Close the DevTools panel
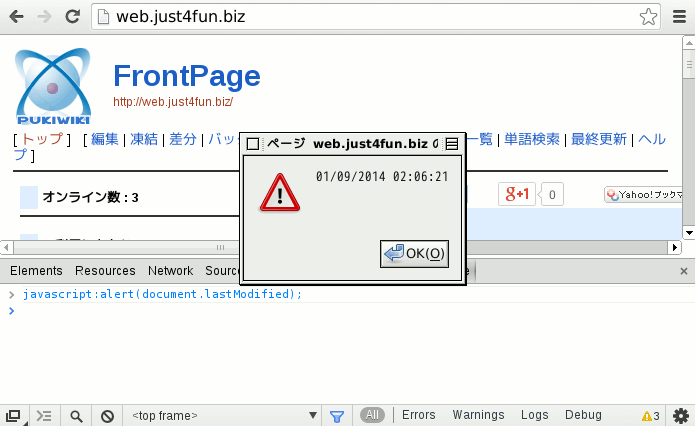The image size is (695, 426). click(x=684, y=271)
